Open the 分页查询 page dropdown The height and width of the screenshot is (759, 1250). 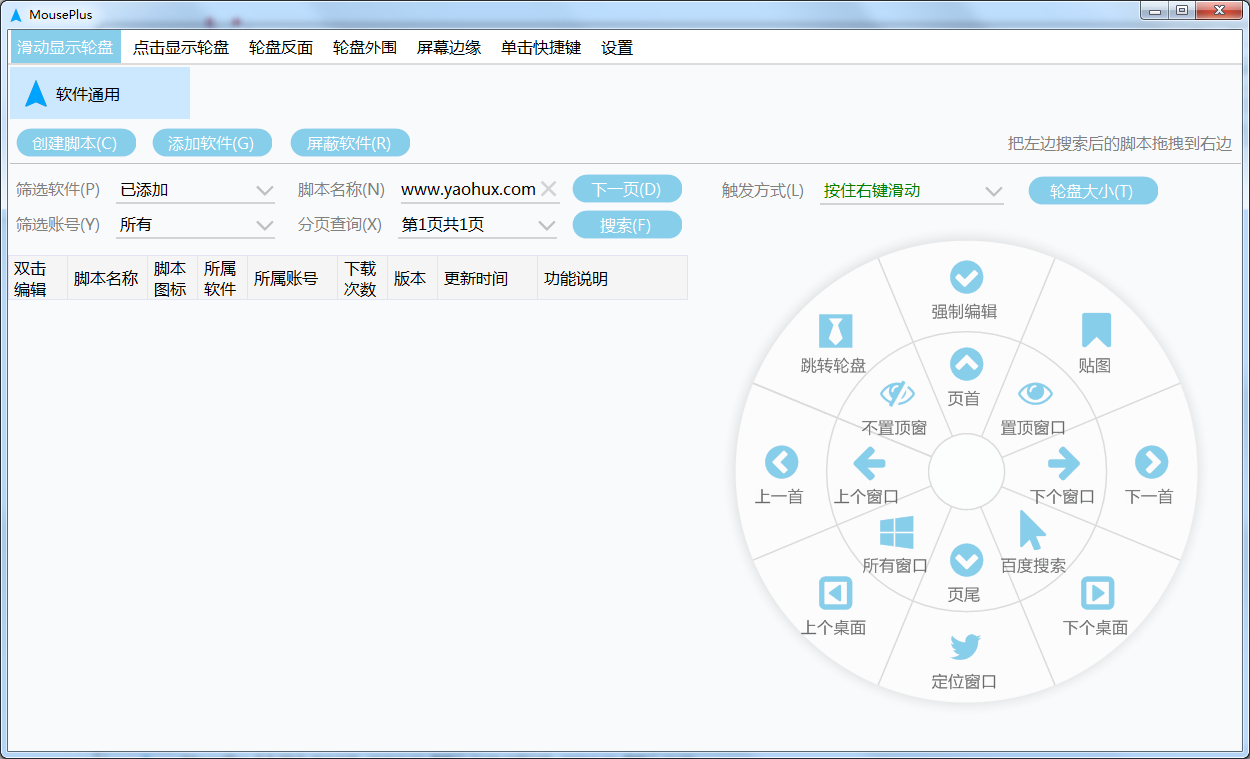coord(546,225)
